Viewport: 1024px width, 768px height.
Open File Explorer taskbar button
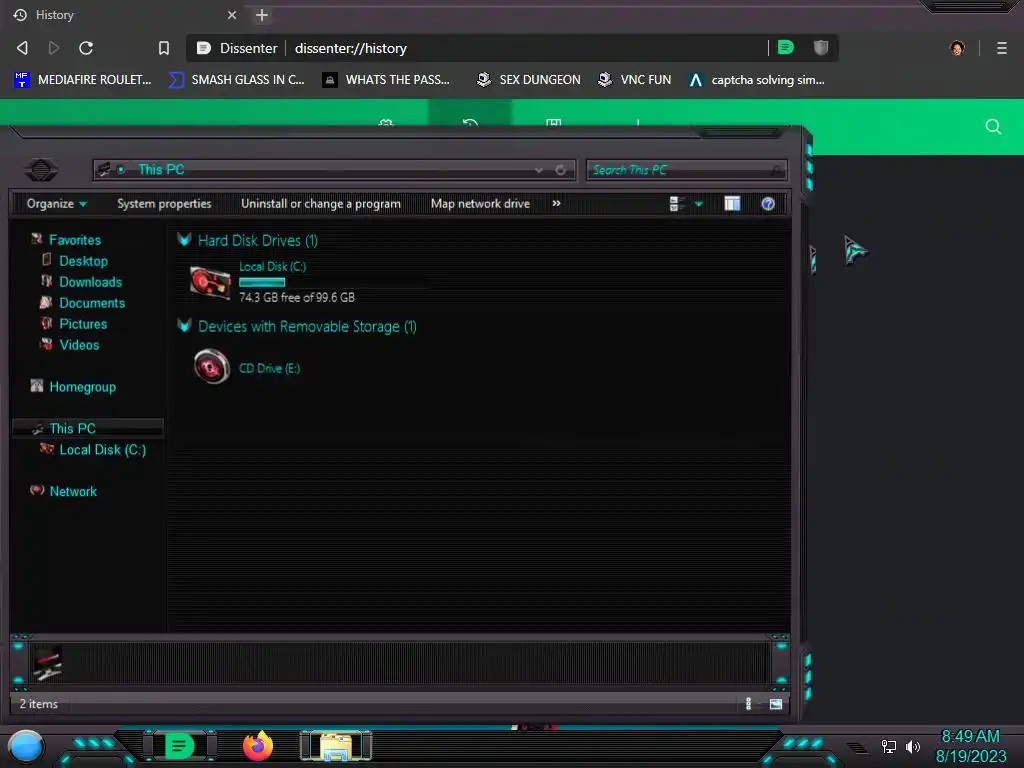click(336, 746)
